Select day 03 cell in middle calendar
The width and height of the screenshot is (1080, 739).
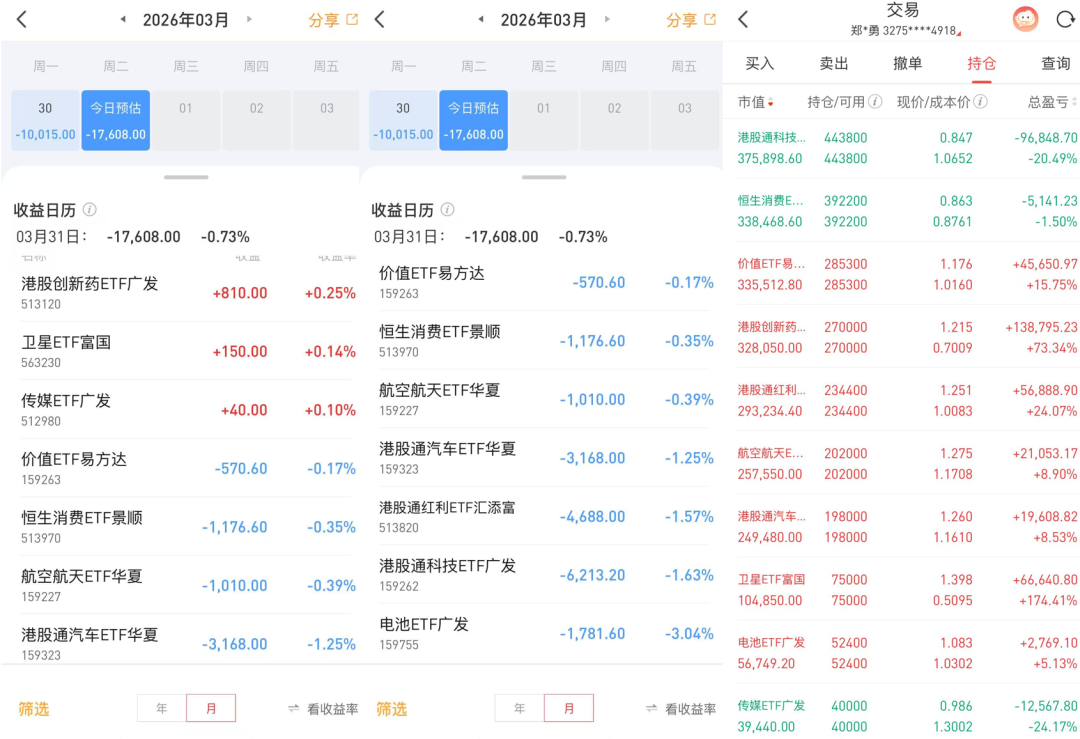point(685,120)
